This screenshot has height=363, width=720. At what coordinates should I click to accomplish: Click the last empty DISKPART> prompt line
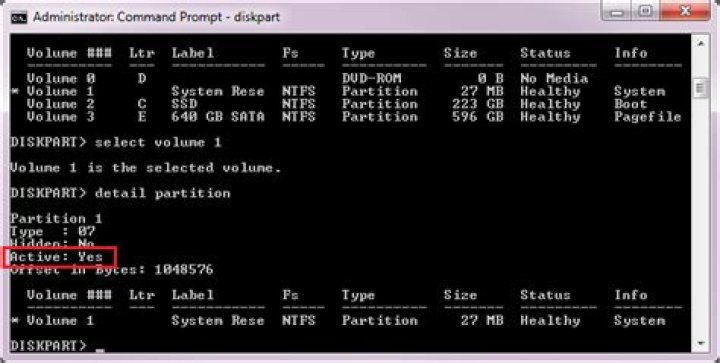pyautogui.click(x=57, y=345)
